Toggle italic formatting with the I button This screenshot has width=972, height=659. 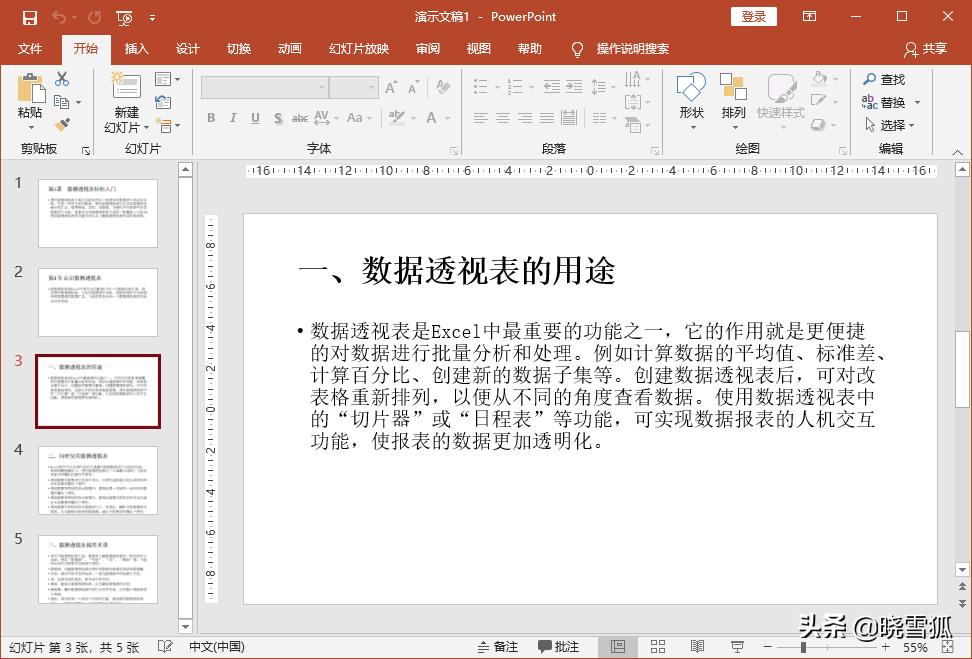tap(233, 118)
